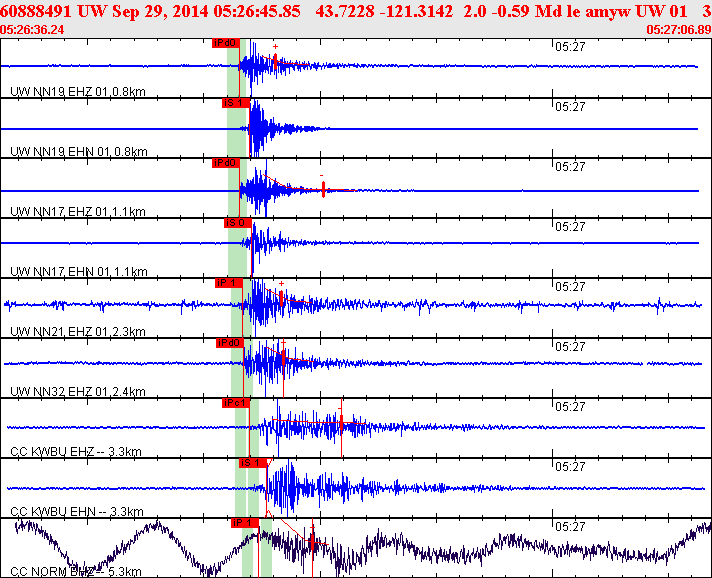Click the iP 1 pick flag on NORM trace
Image resolution: width=712 pixels, height=578 pixels.
(242, 523)
